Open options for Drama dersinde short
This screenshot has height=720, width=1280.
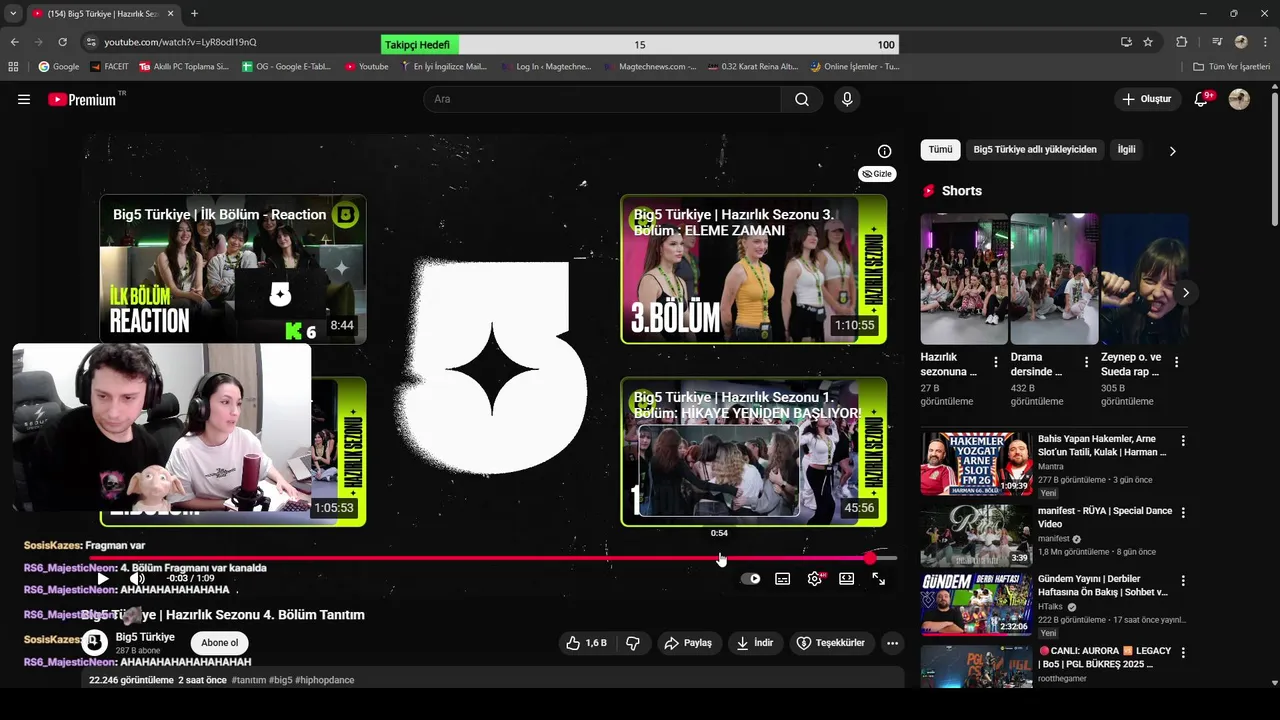pyautogui.click(x=1086, y=362)
